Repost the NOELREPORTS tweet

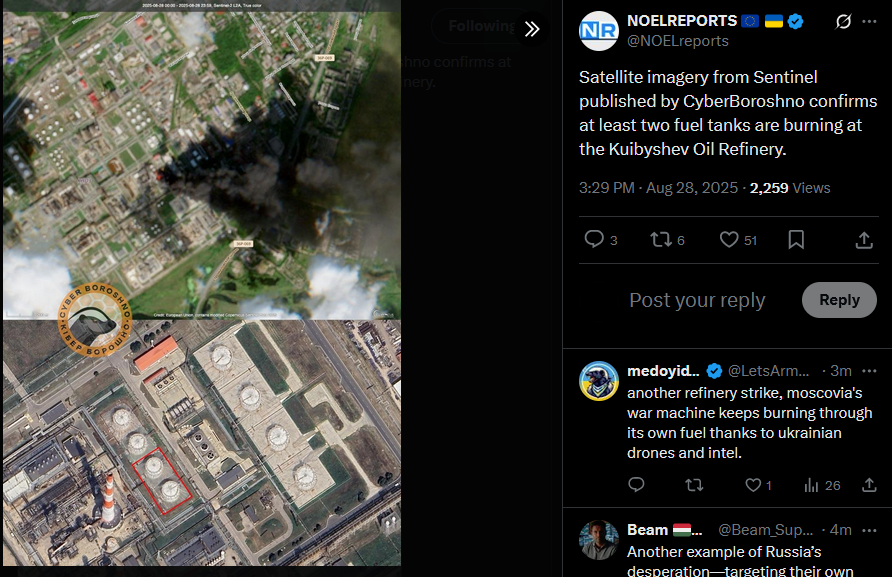(x=661, y=239)
